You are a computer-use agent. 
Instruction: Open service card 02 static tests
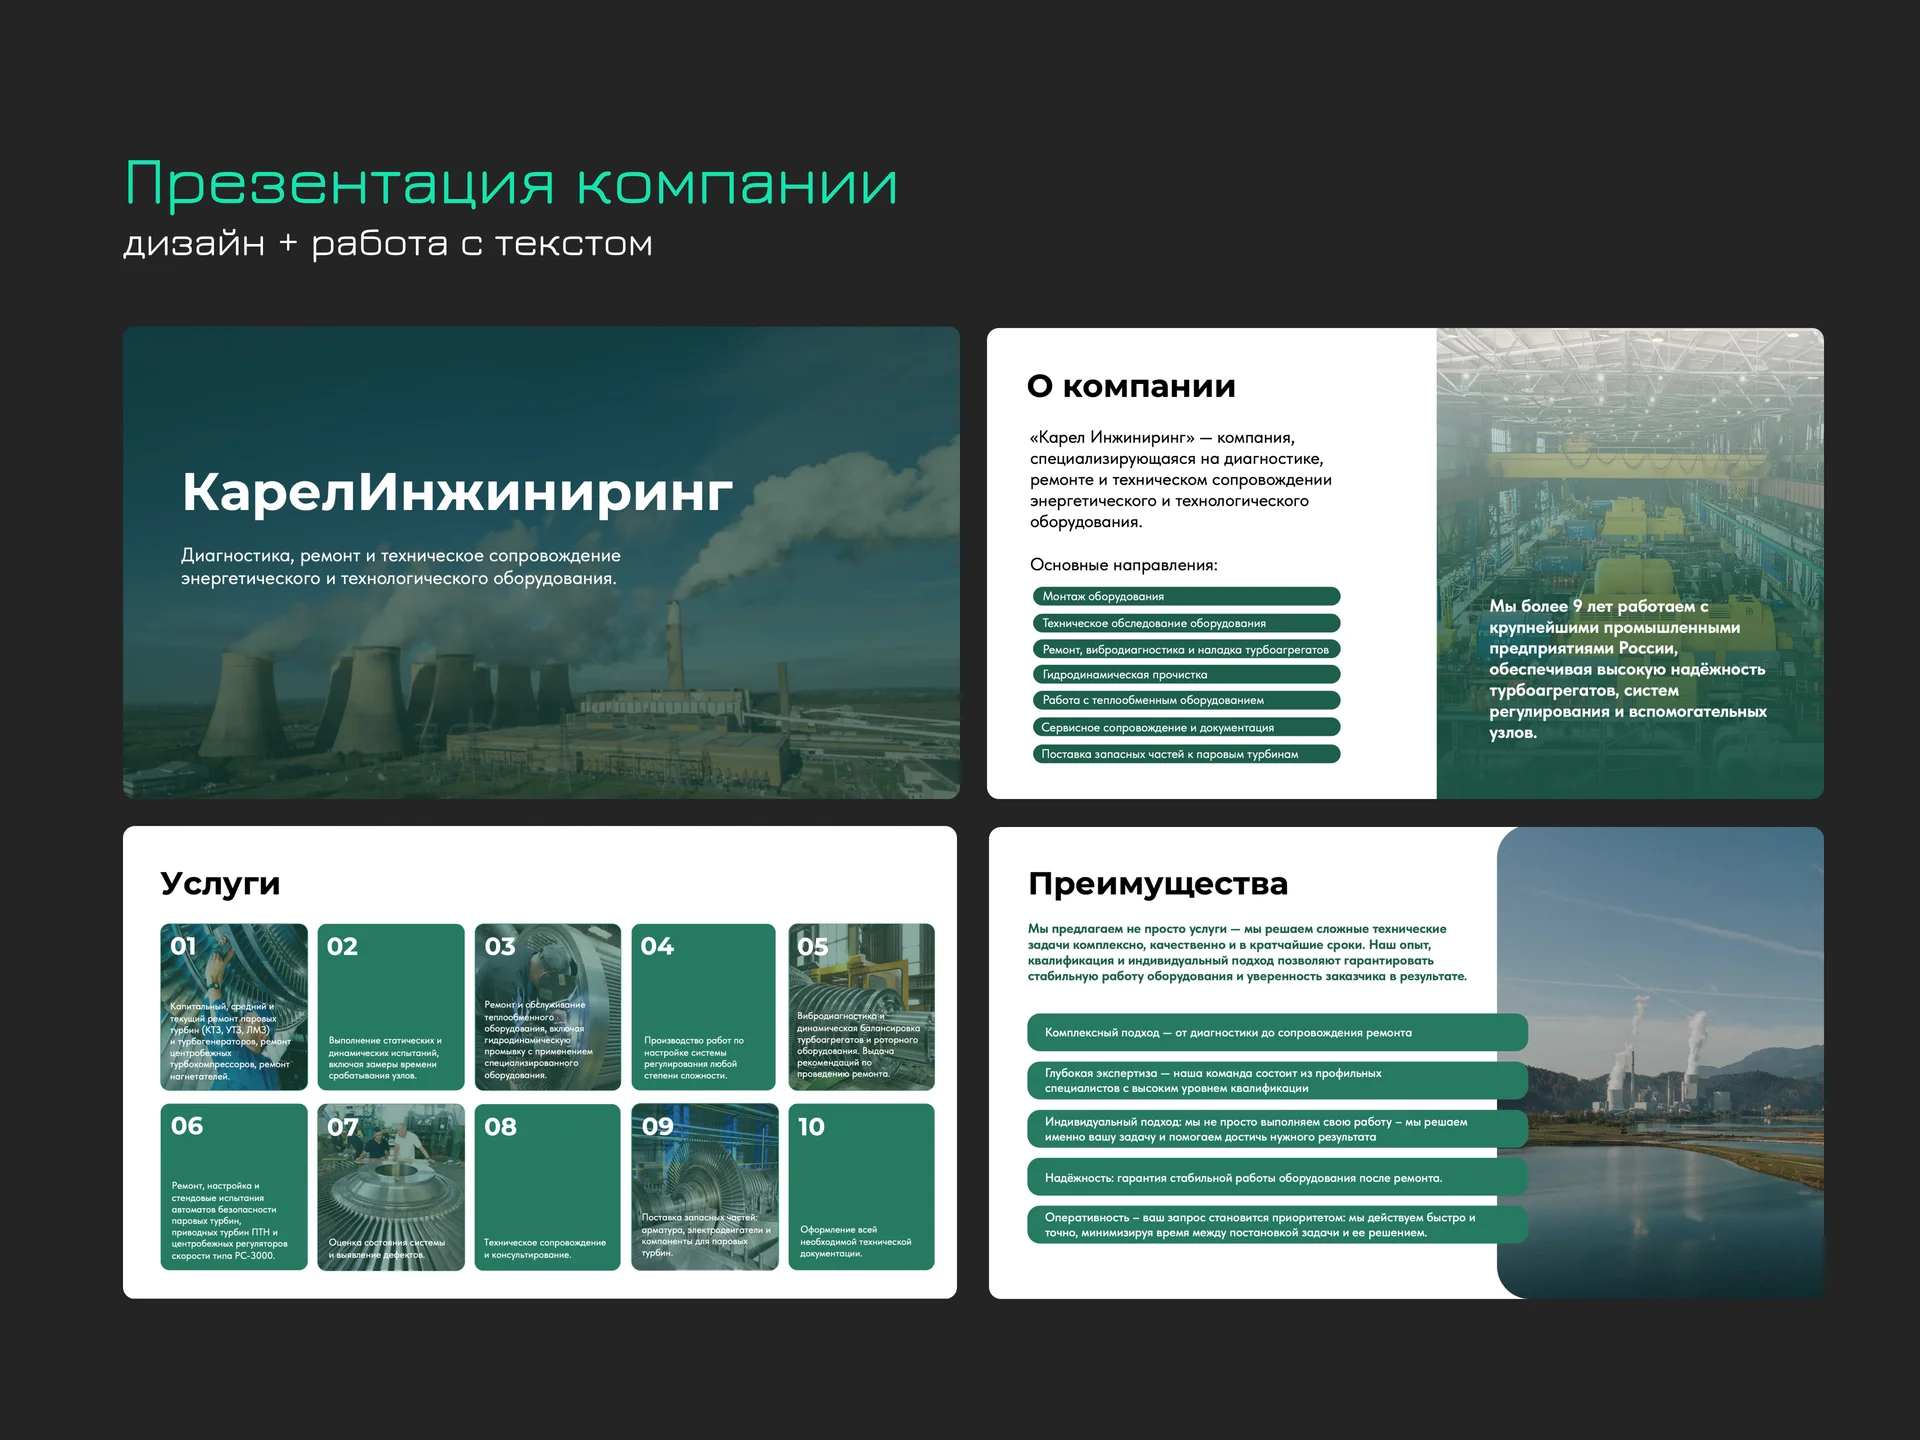point(391,1007)
